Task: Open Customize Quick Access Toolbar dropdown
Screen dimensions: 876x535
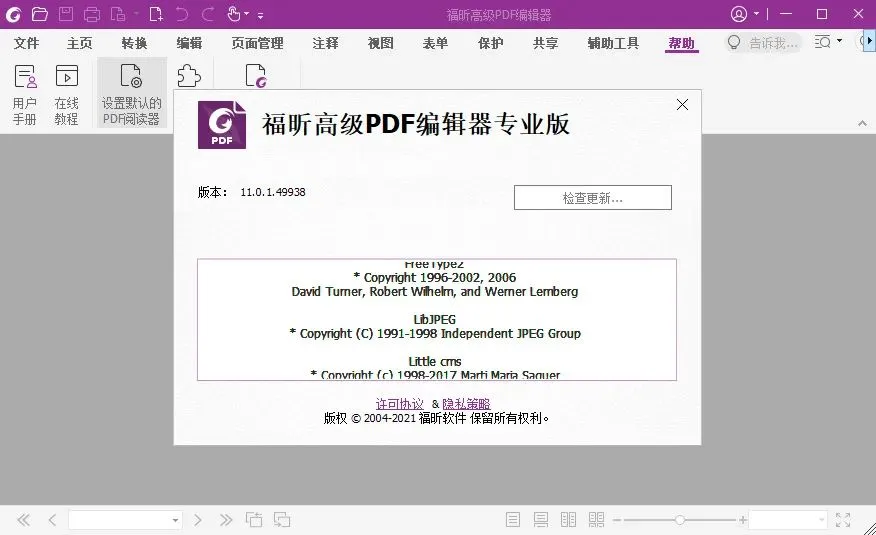Action: pos(260,16)
